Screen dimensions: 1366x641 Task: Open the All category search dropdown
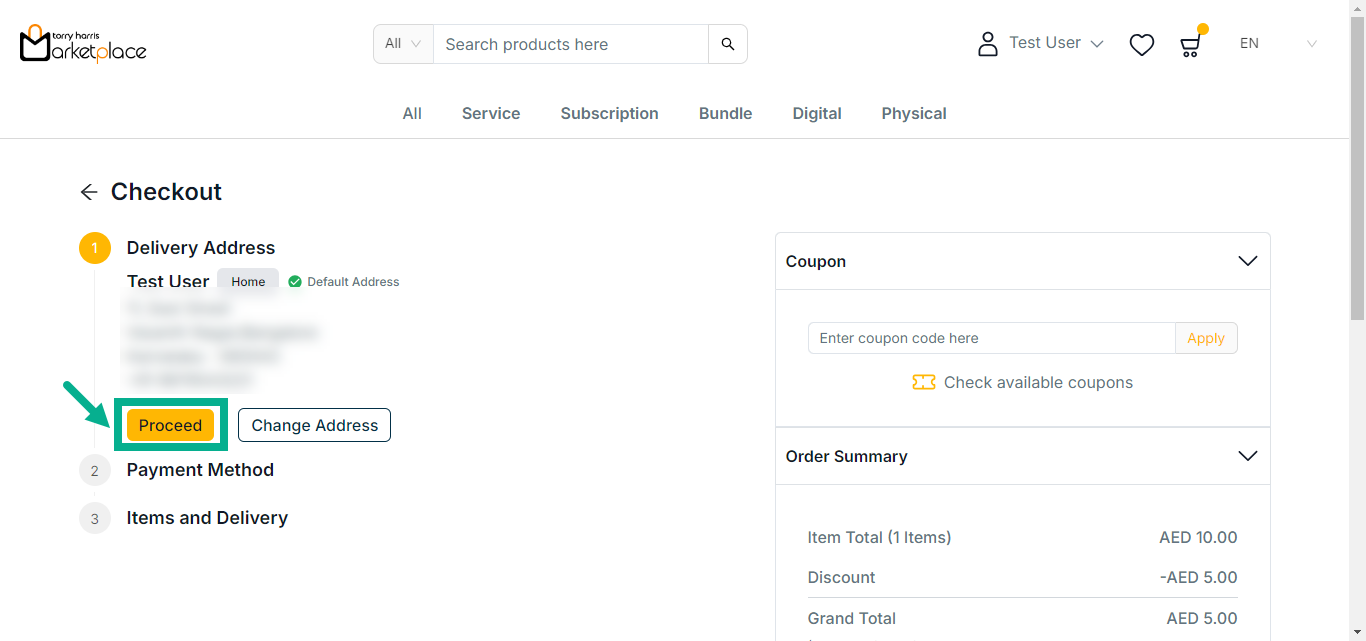click(x=403, y=44)
